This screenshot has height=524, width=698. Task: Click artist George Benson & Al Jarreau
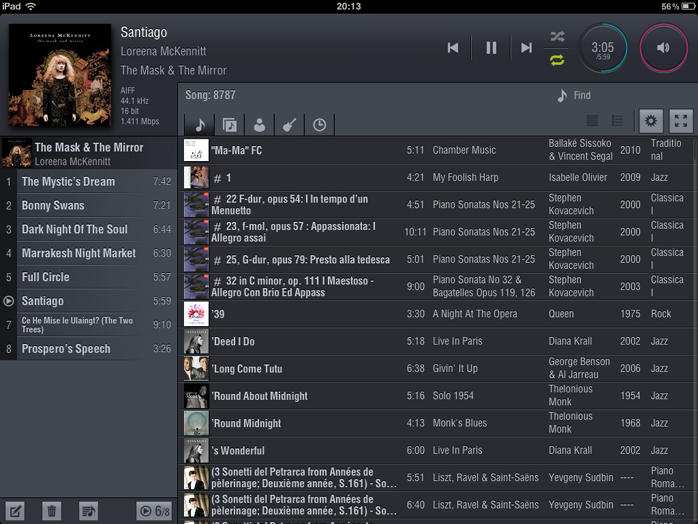579,368
